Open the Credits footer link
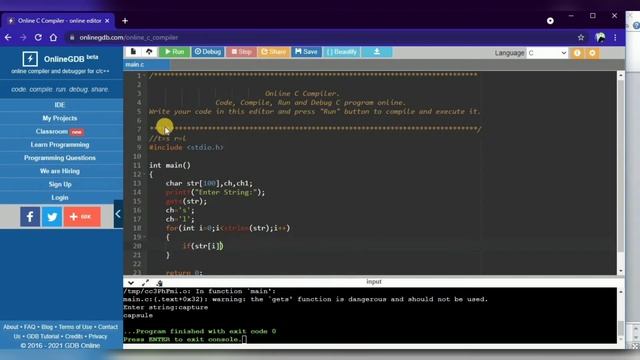Viewport: 640px width, 360px height. tap(74, 336)
